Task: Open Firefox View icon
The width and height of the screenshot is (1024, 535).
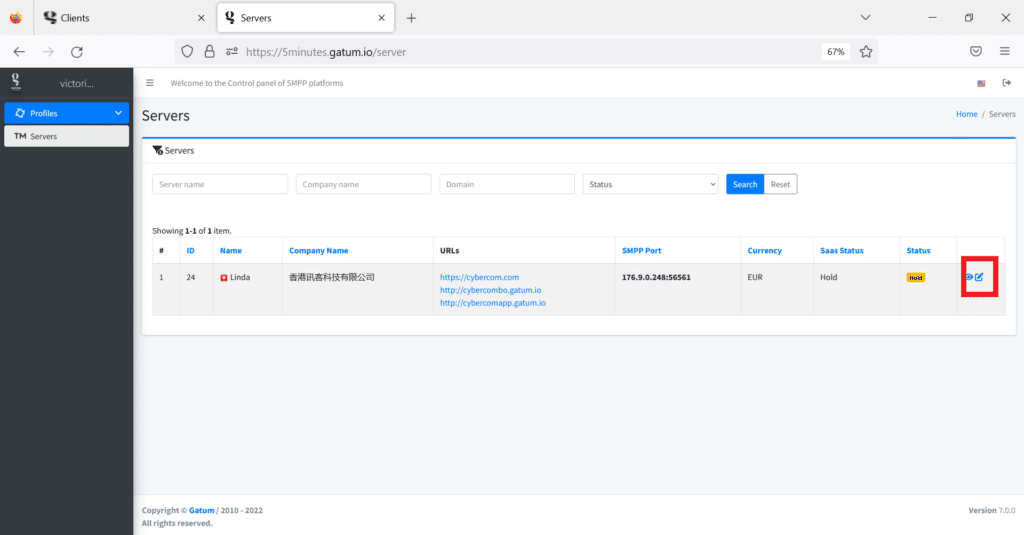Action: click(16, 18)
